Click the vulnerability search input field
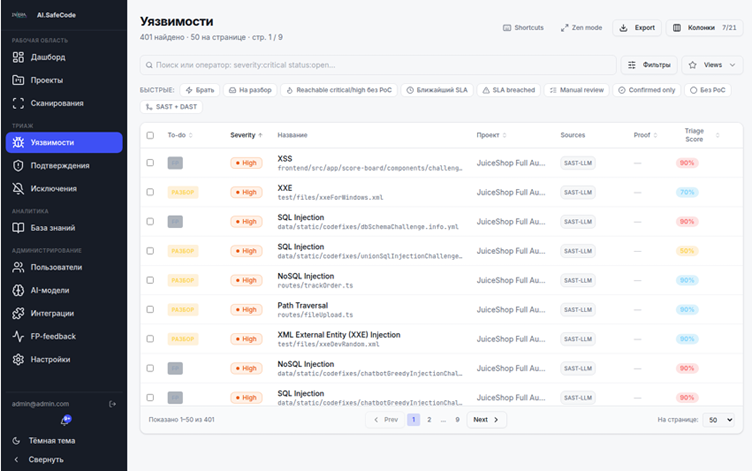Image resolution: width=752 pixels, height=471 pixels. coord(378,65)
